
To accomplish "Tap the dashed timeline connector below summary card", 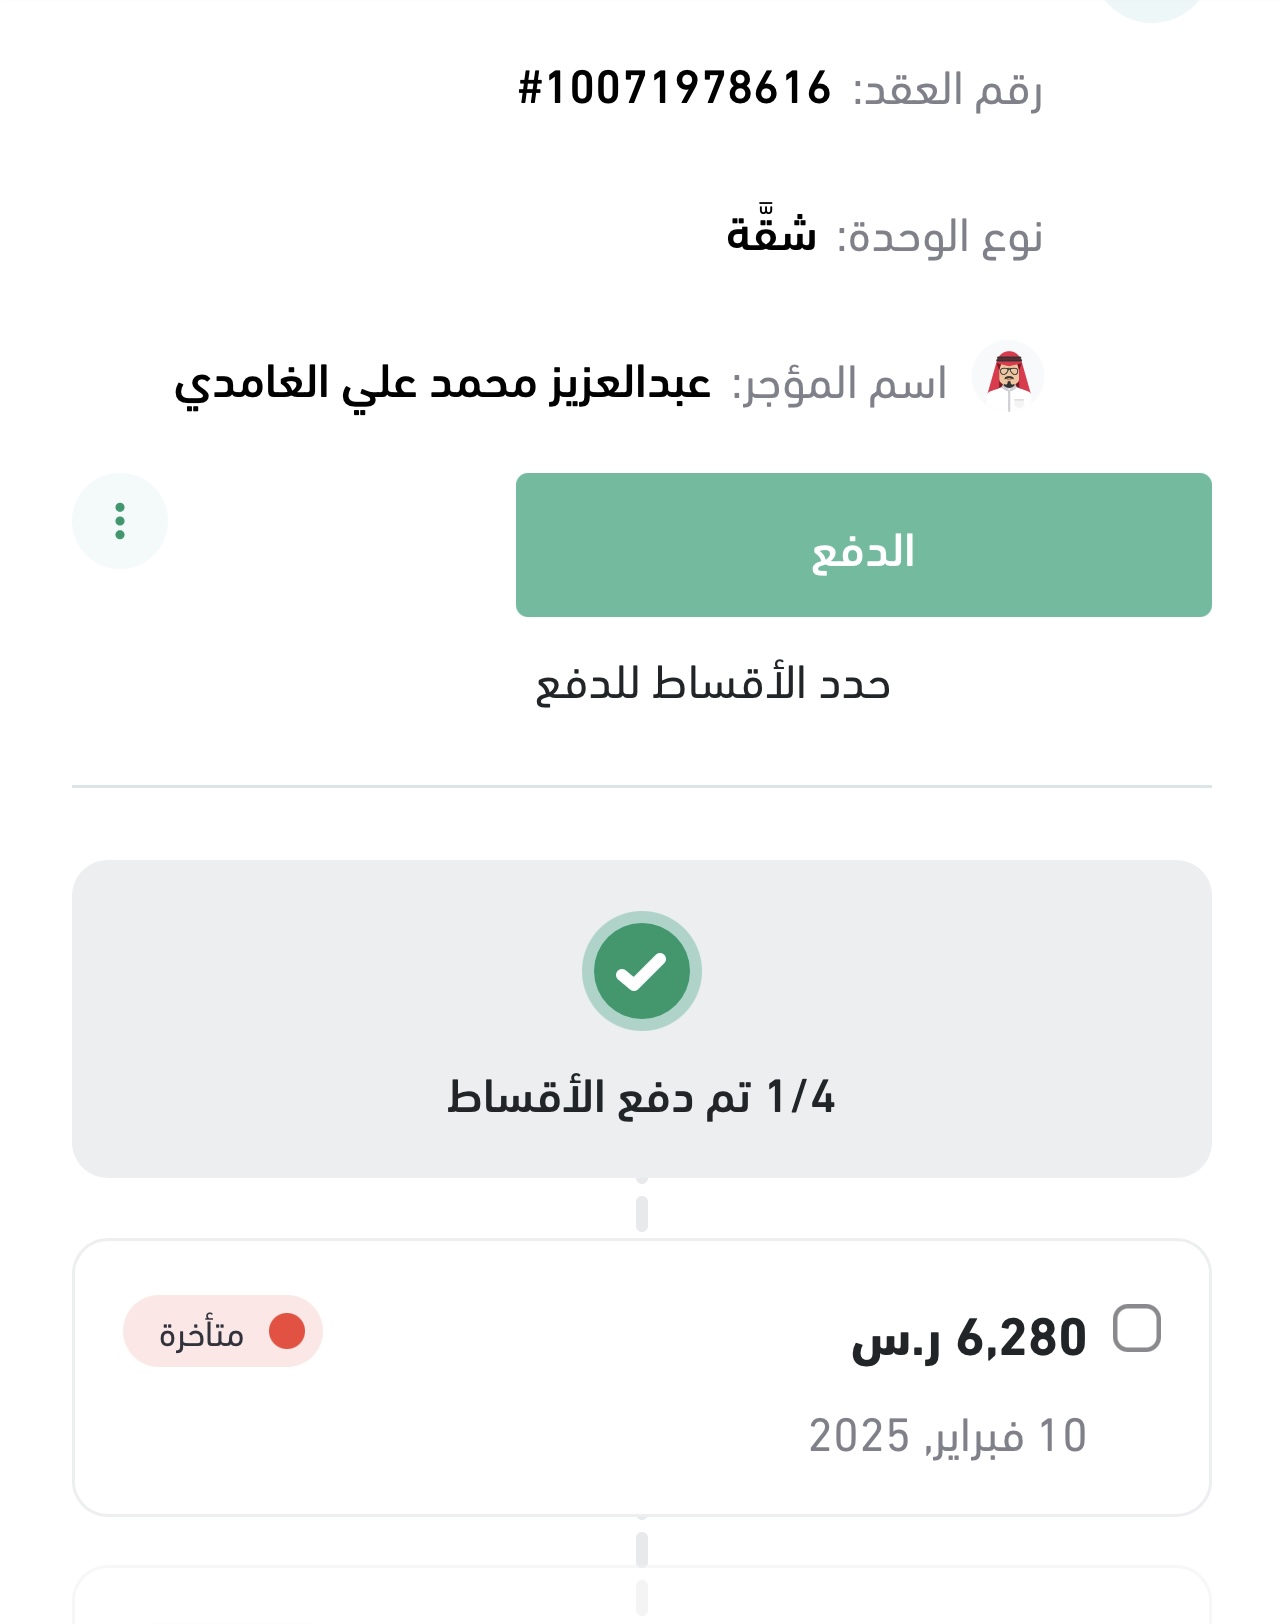I will click(642, 1209).
